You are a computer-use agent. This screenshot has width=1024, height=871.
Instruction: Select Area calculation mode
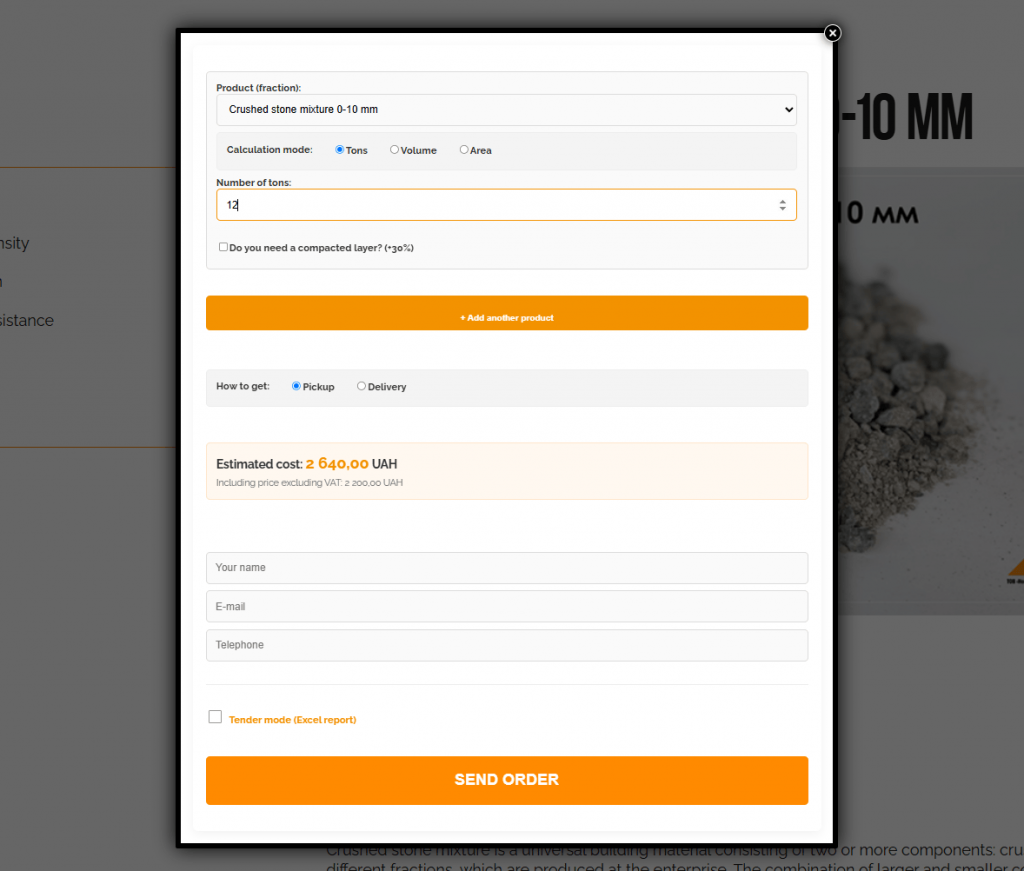[464, 150]
